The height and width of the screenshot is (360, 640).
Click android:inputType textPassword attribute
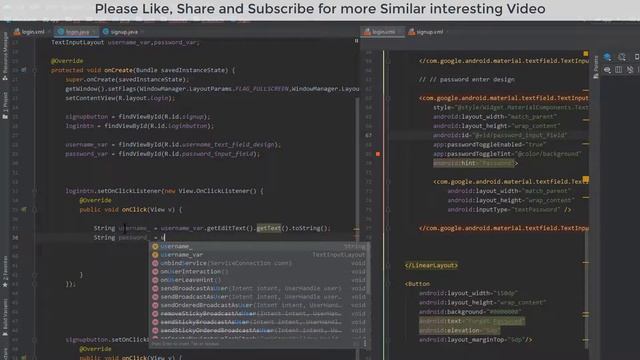coord(509,209)
